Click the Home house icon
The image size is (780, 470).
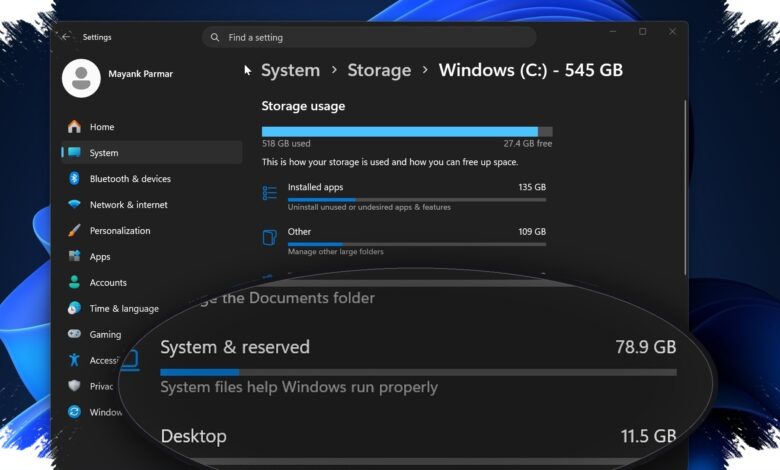(x=75, y=126)
